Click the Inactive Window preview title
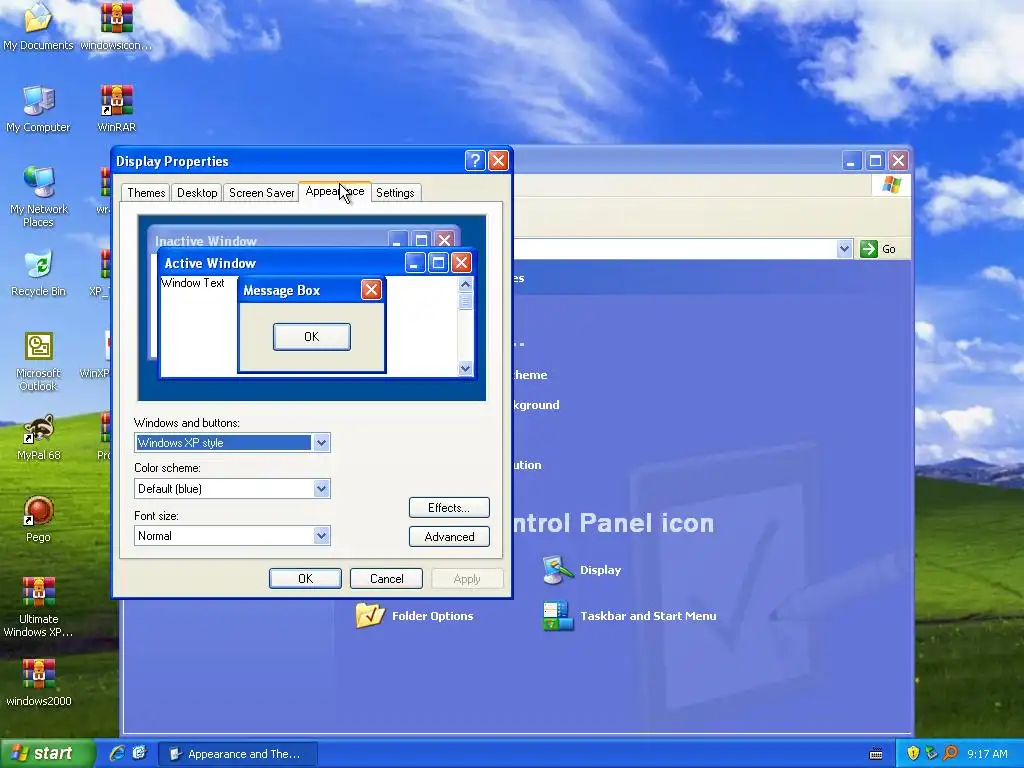 (x=206, y=241)
